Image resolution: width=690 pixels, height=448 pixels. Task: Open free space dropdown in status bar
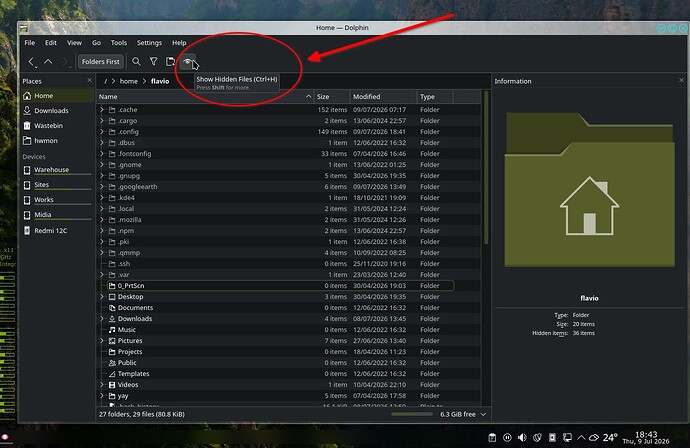coord(484,414)
